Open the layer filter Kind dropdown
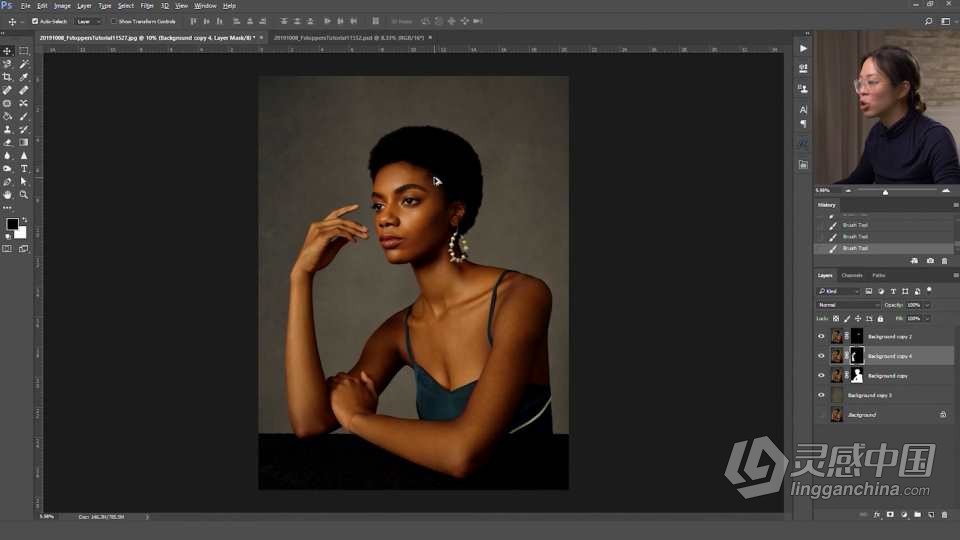The height and width of the screenshot is (540, 960). [839, 291]
